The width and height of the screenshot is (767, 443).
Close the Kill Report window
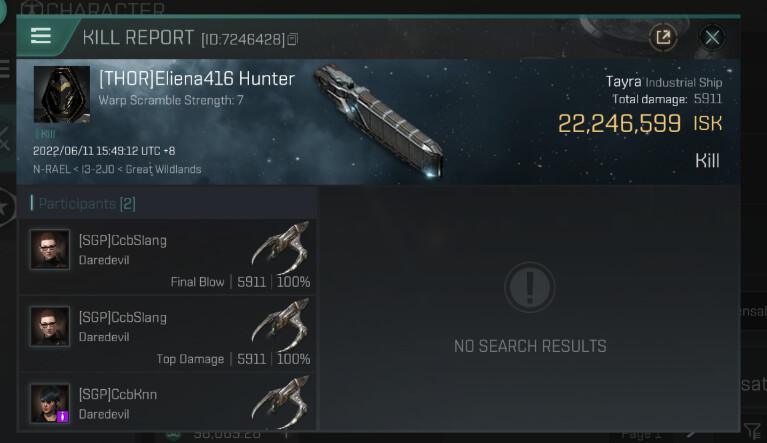point(712,37)
